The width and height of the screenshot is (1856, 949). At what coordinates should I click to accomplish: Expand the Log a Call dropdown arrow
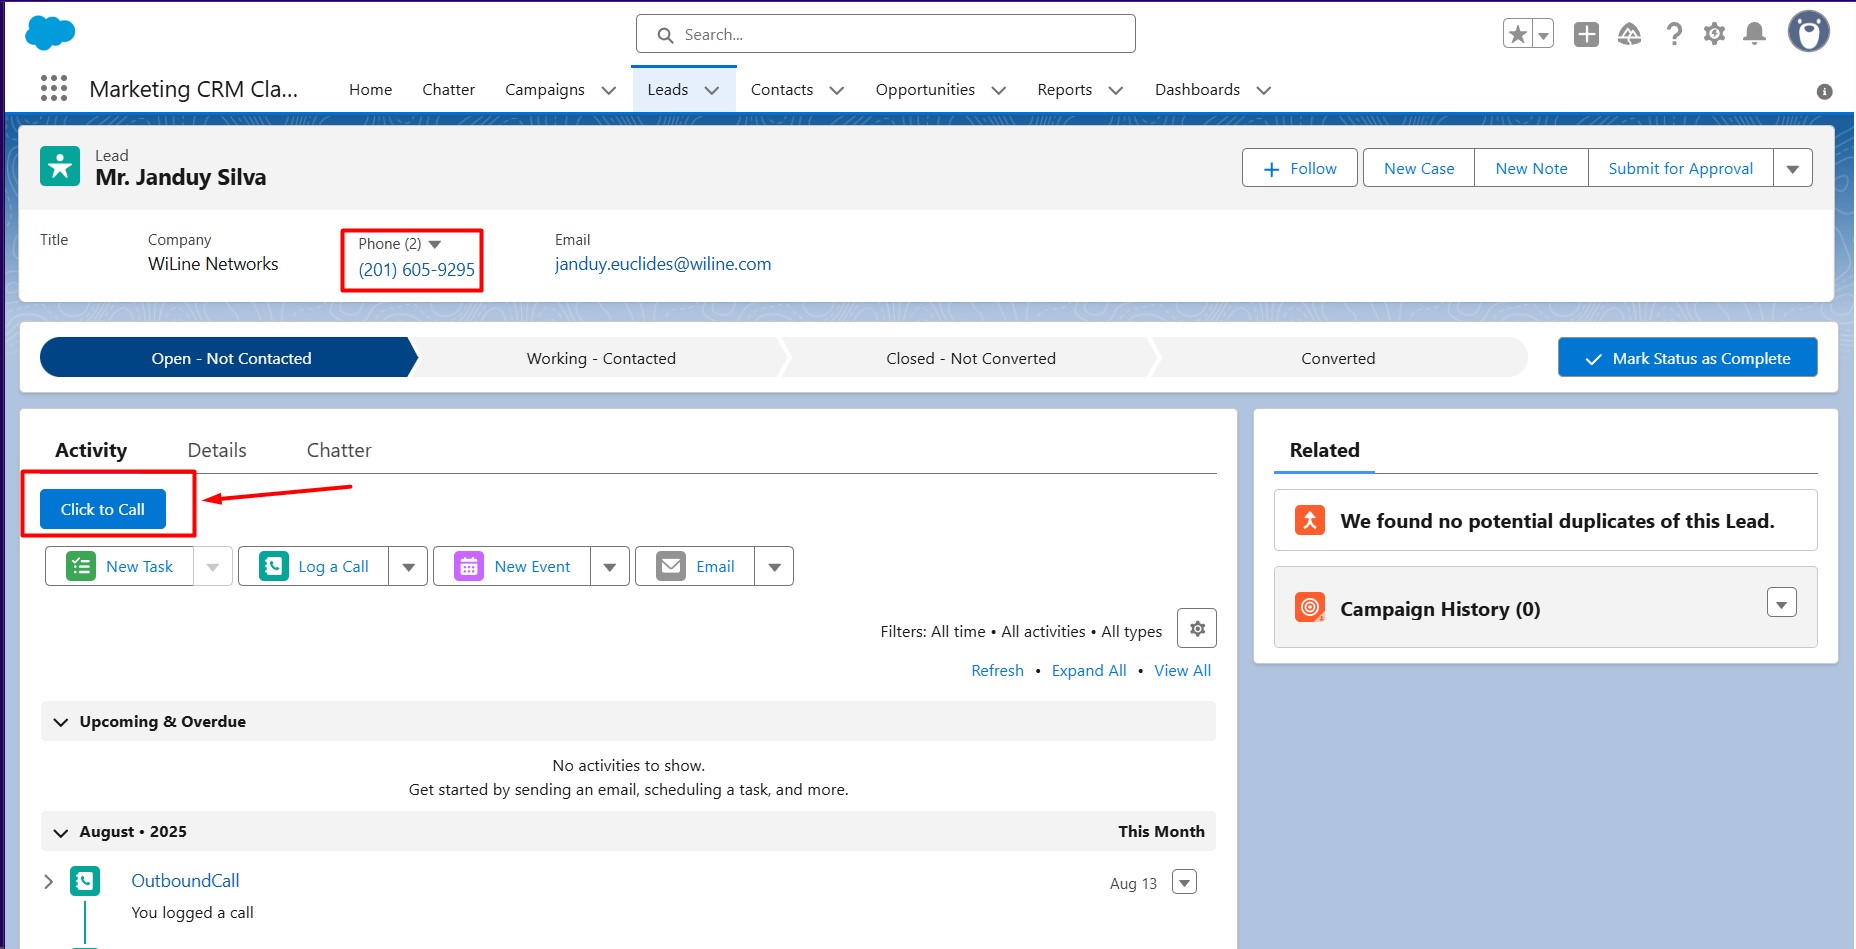(x=408, y=567)
